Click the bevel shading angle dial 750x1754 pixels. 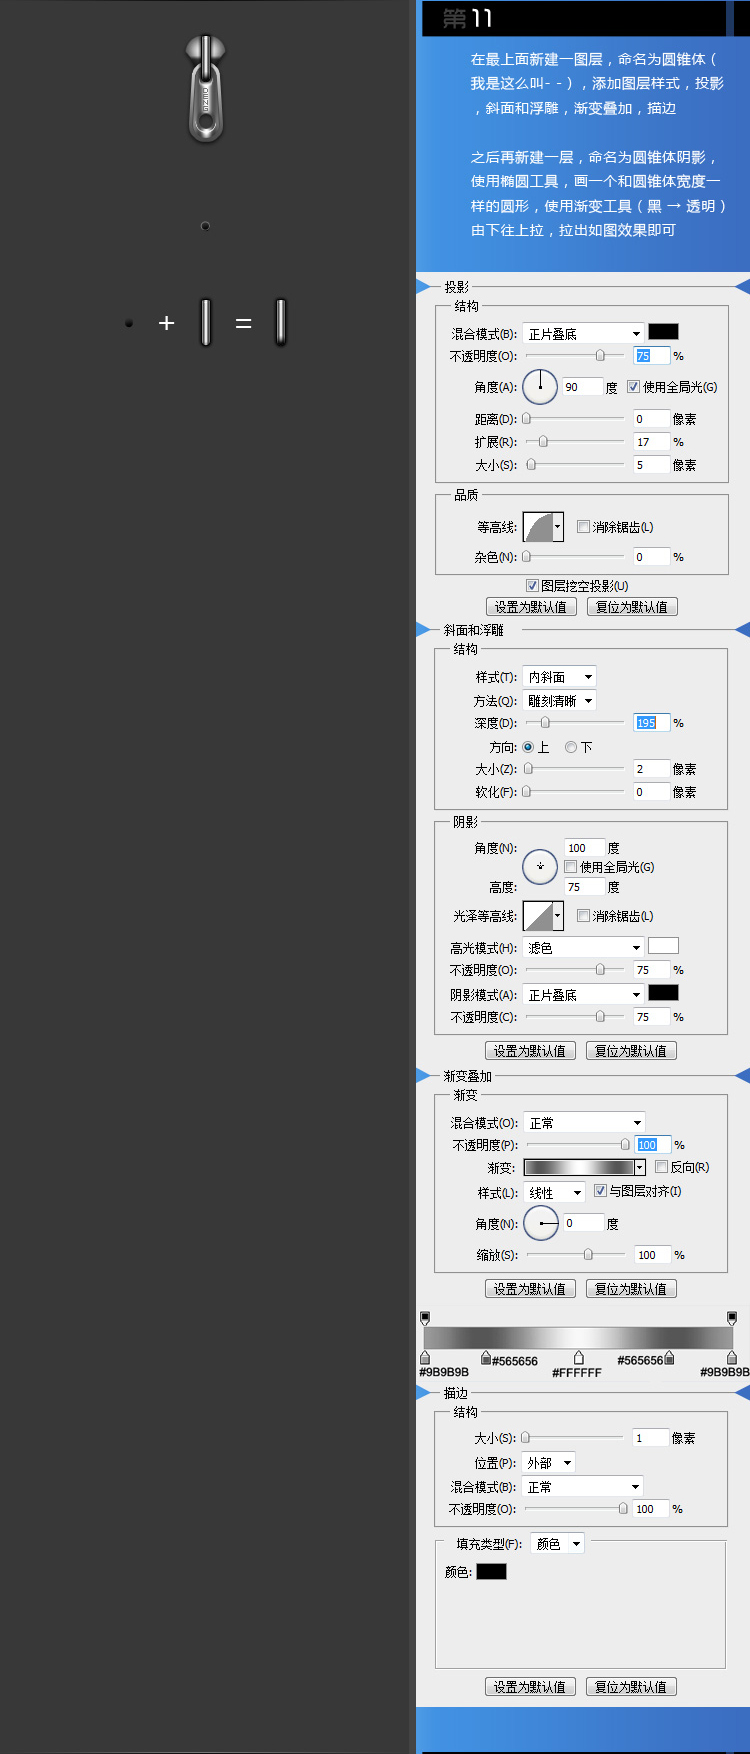(540, 867)
